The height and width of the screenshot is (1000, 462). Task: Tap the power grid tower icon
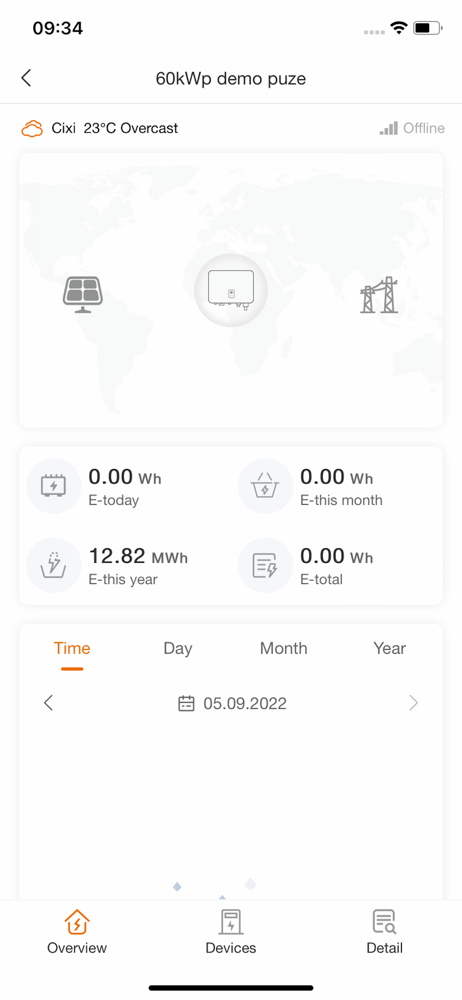click(379, 295)
